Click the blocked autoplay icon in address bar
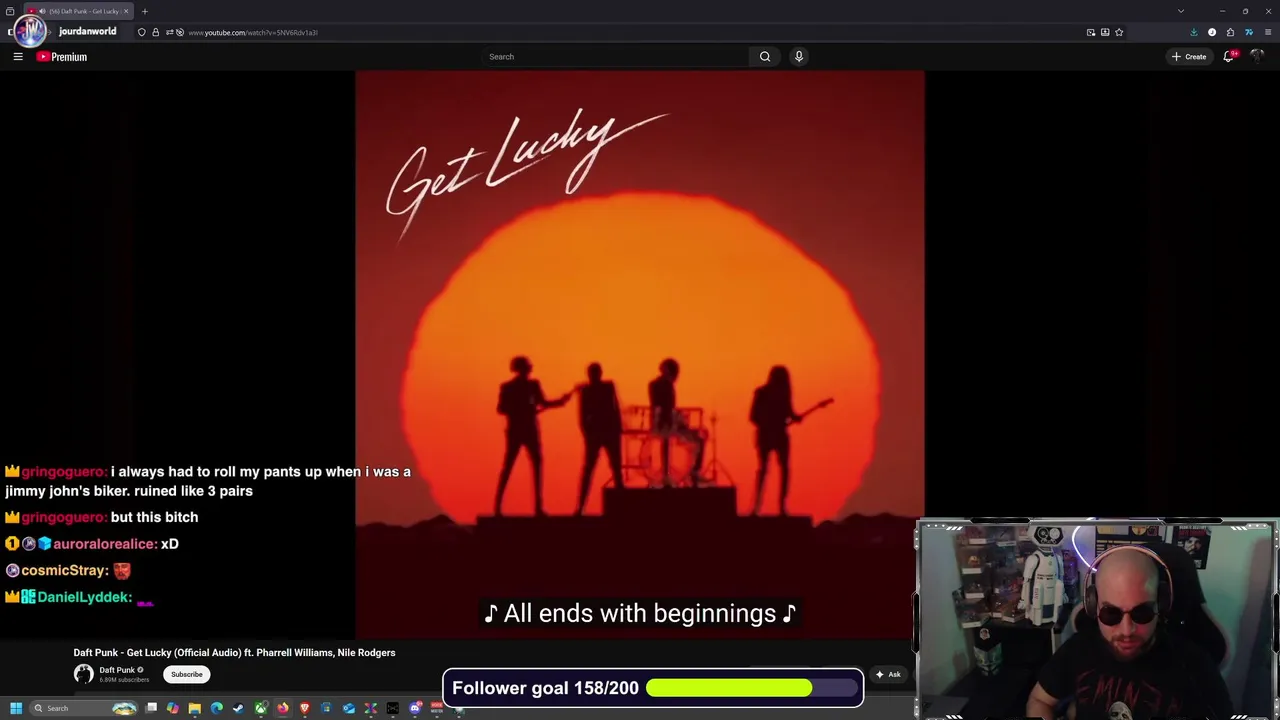Screen dimensions: 1280x720 pos(180,33)
